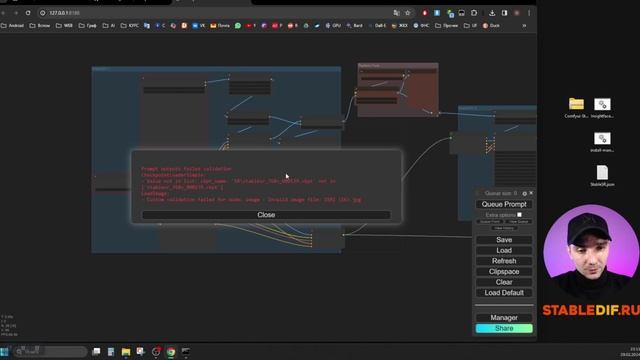Click the Load button
Image resolution: width=640 pixels, height=360 pixels.
point(504,251)
